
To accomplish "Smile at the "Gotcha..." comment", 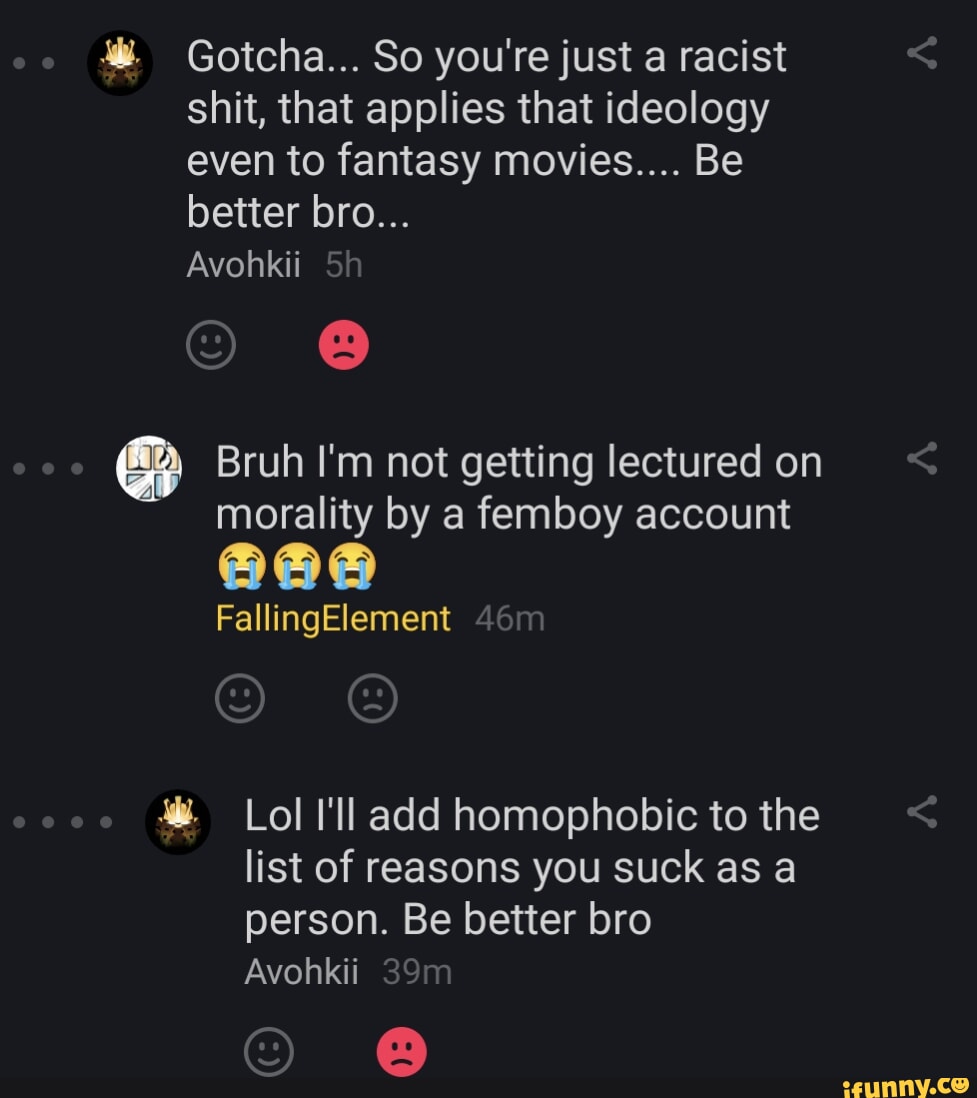I will click(210, 347).
